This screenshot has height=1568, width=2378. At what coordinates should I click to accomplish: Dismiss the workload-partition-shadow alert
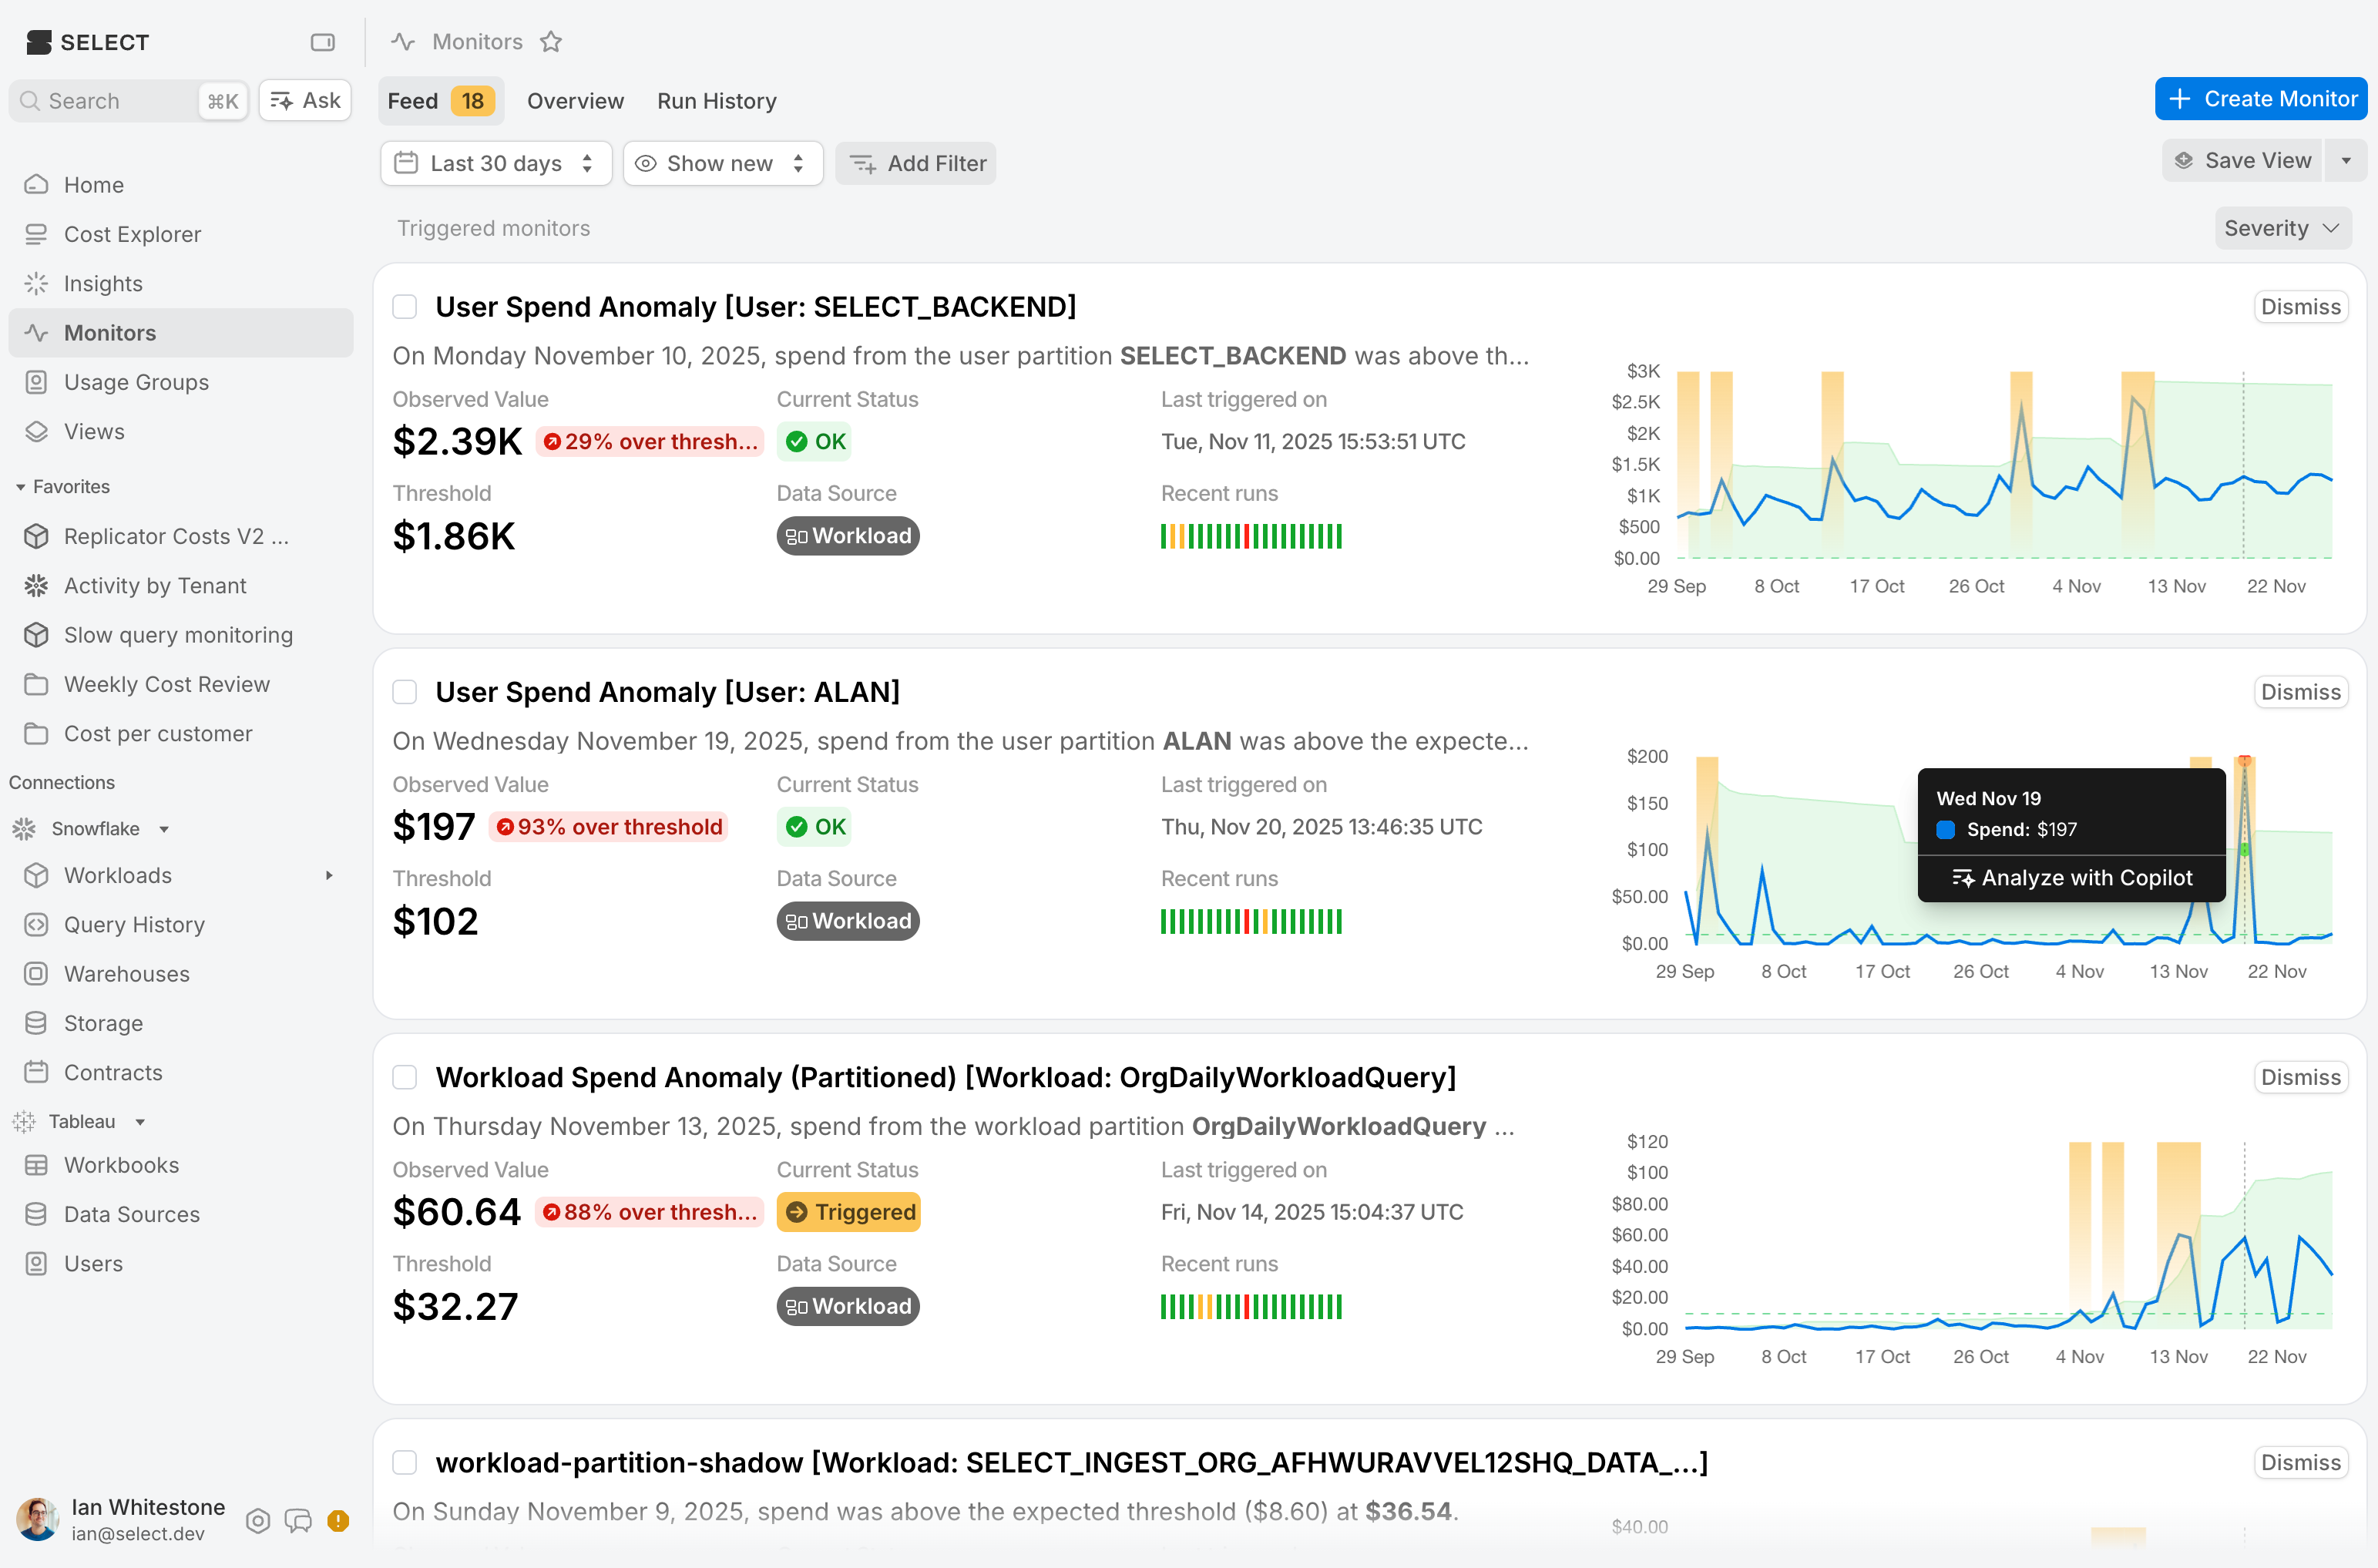[2300, 1462]
